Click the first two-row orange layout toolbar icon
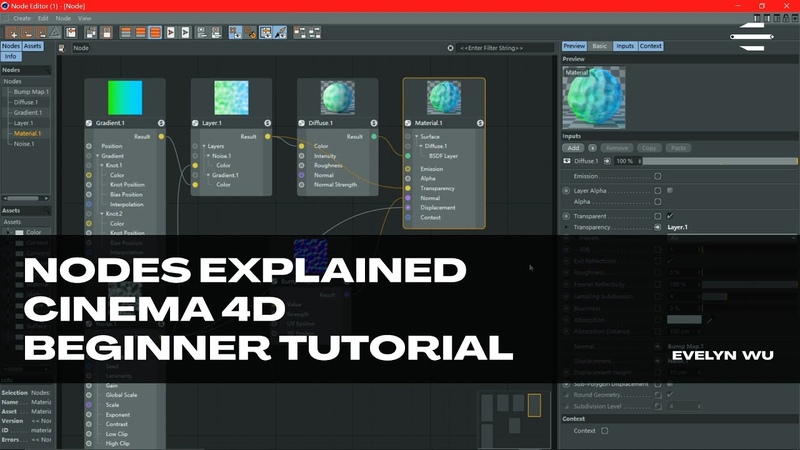The height and width of the screenshot is (450, 800). pyautogui.click(x=126, y=33)
